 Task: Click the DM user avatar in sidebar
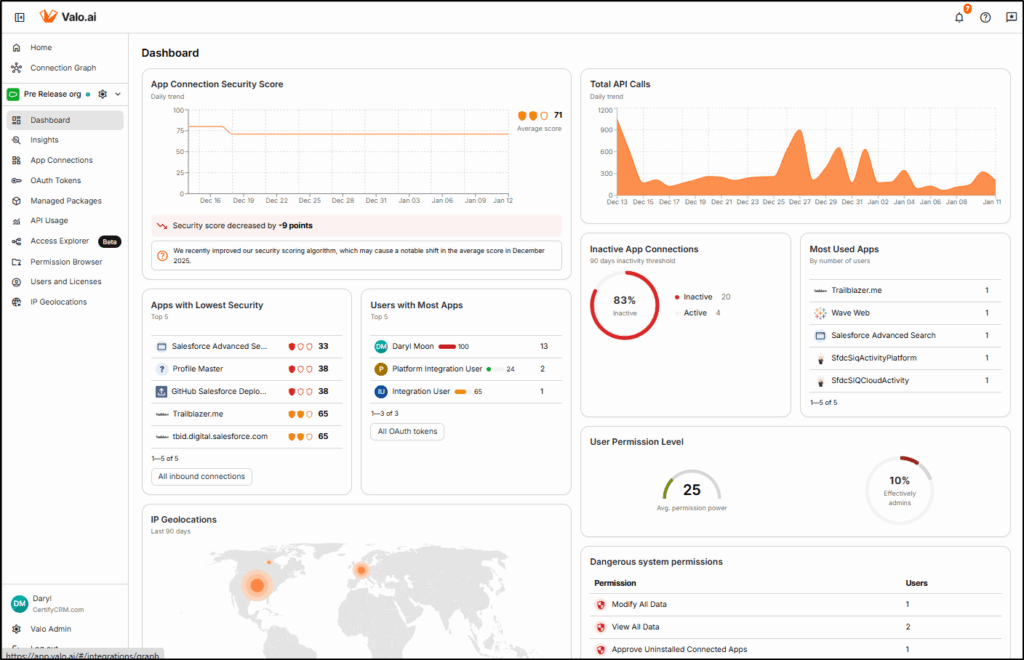[19, 603]
